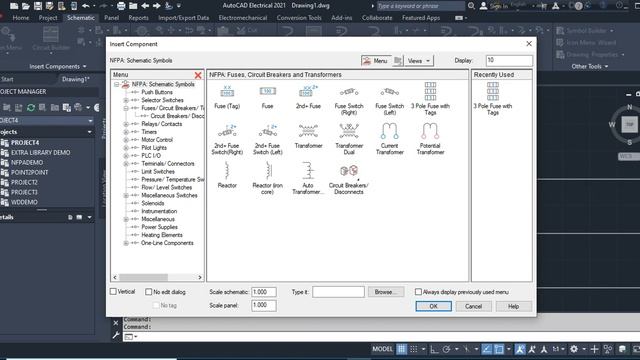The height and width of the screenshot is (360, 640).
Task: Click the menu tree horizontal scrollbar thumb
Action: click(143, 278)
